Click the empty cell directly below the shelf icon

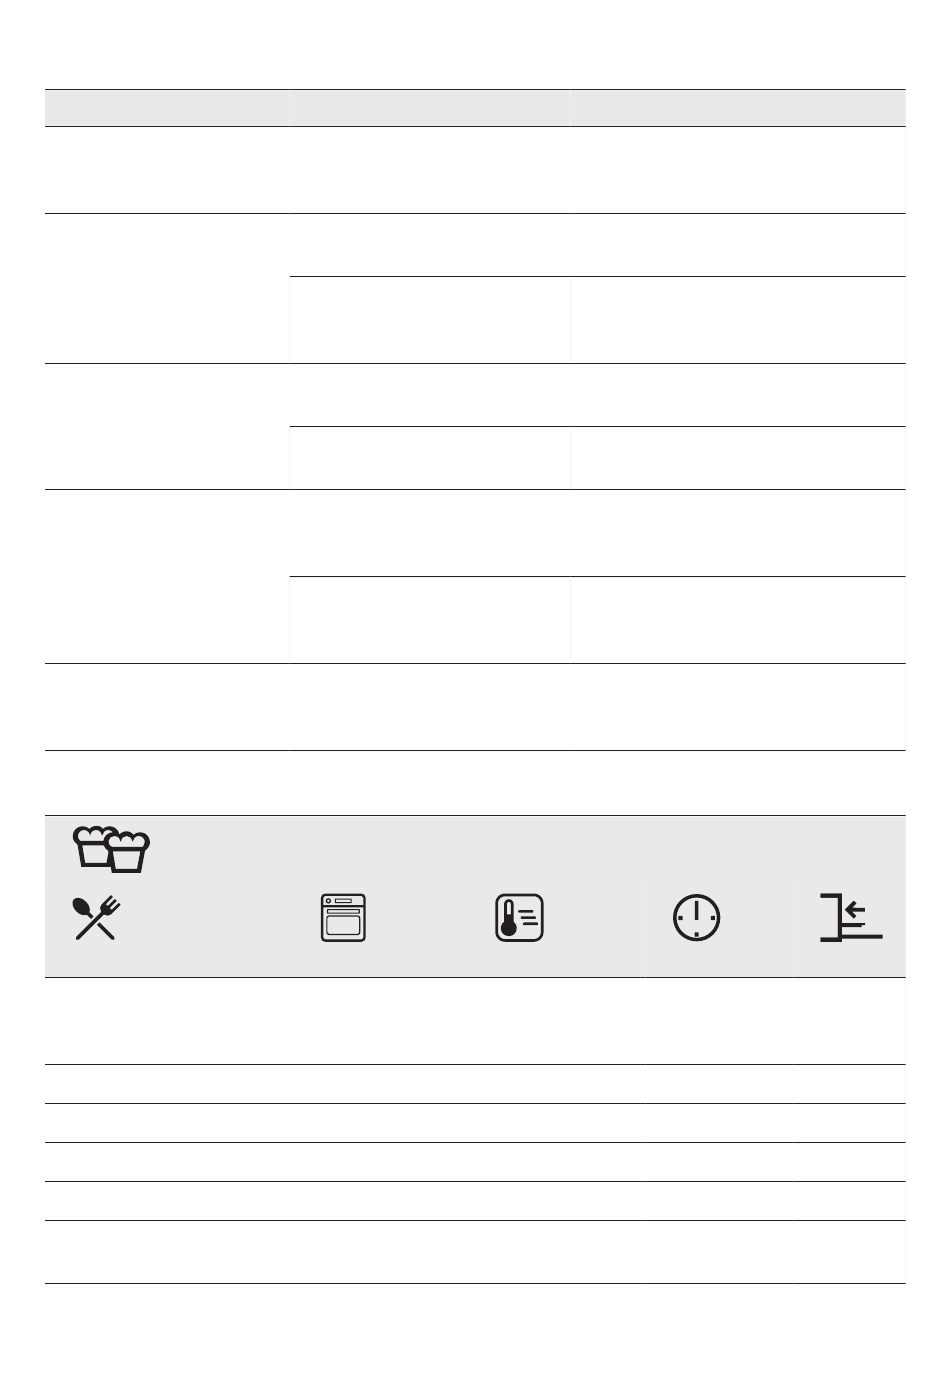click(849, 1021)
